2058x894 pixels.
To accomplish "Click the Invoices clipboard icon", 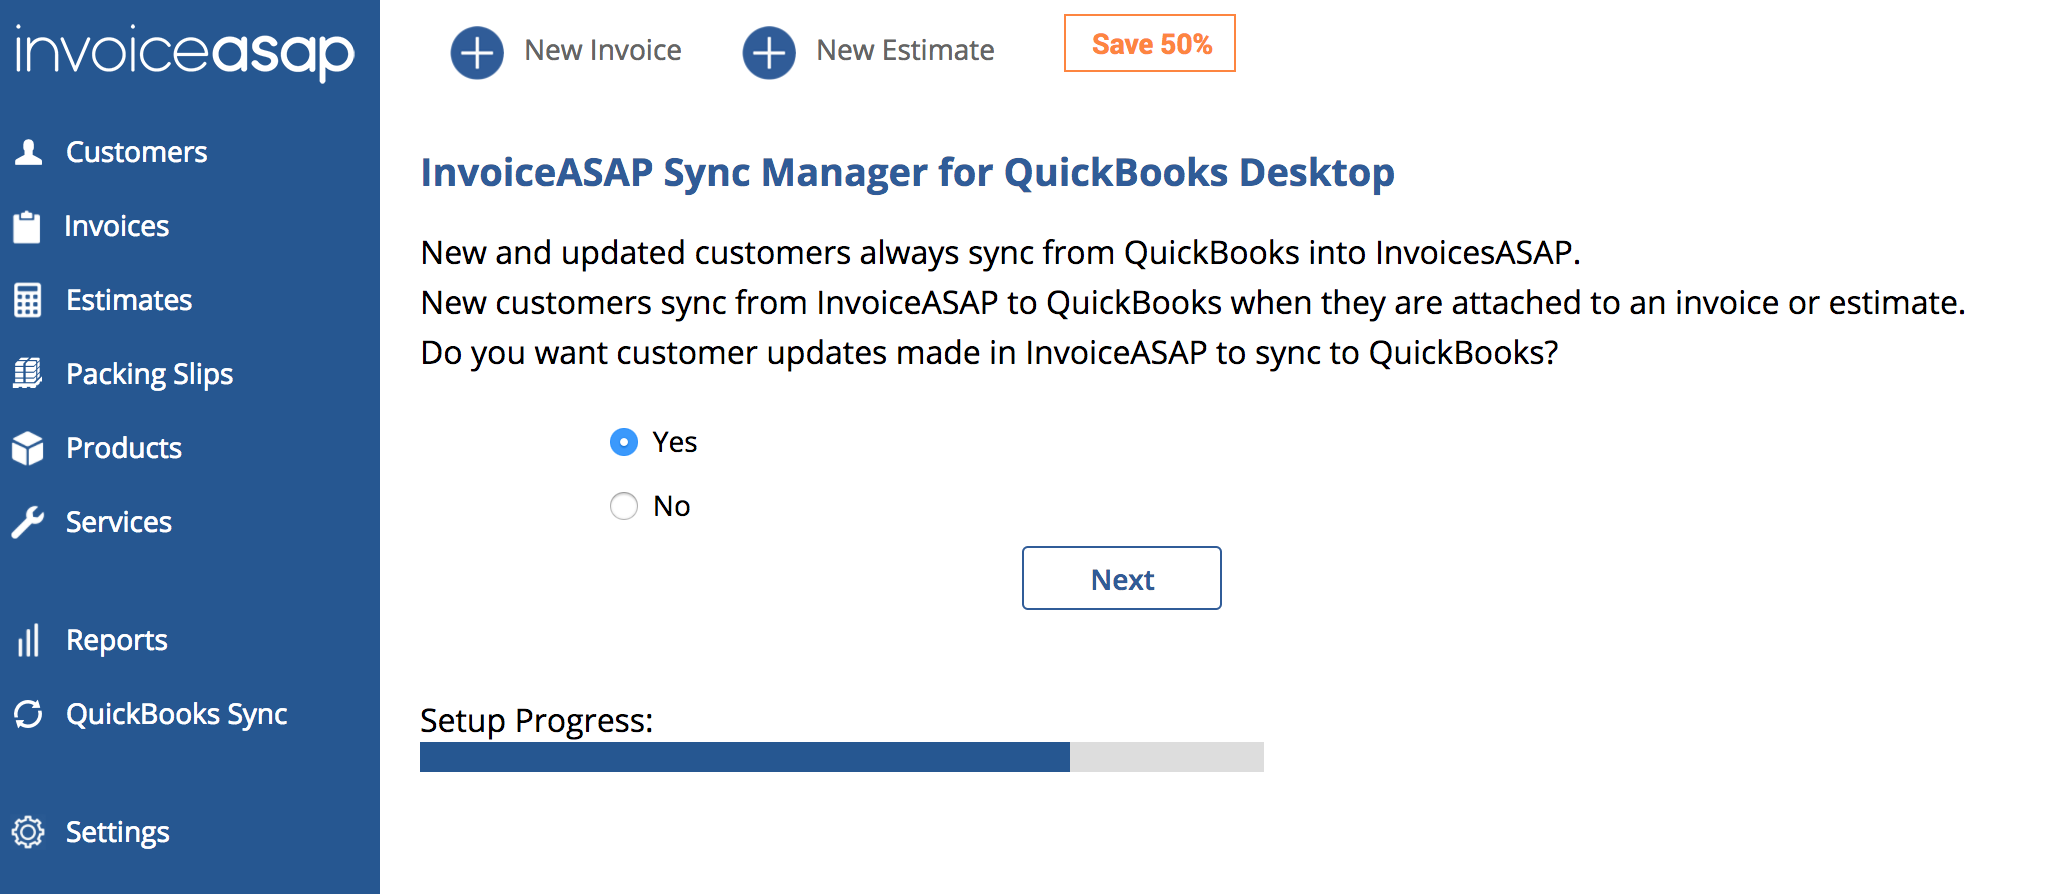I will tap(27, 226).
